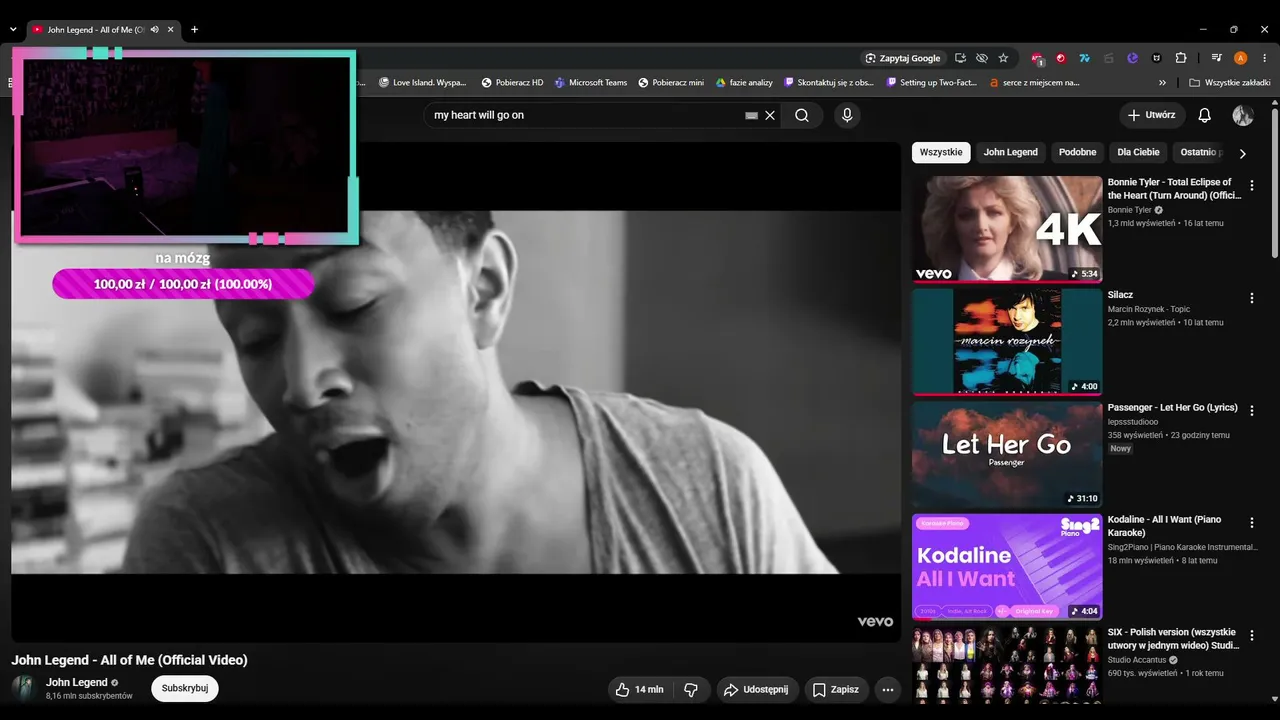Open the Silacz Marcin Rozynek thumbnail
This screenshot has height=720, width=1280.
(x=1007, y=341)
